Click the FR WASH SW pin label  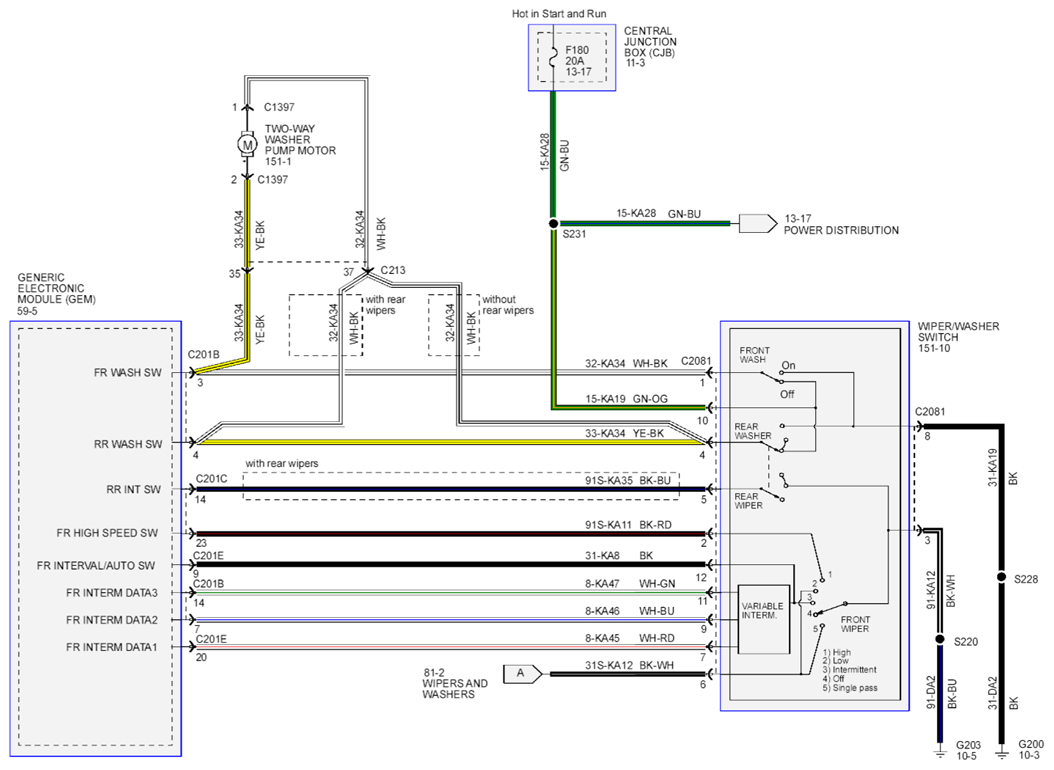[x=128, y=372]
